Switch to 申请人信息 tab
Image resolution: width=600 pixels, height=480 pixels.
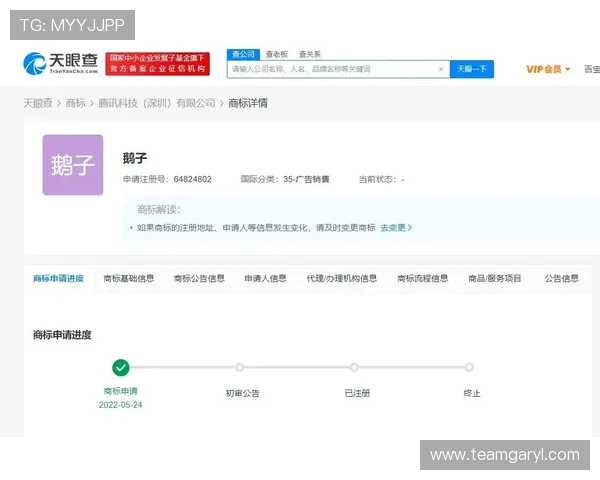tap(265, 279)
